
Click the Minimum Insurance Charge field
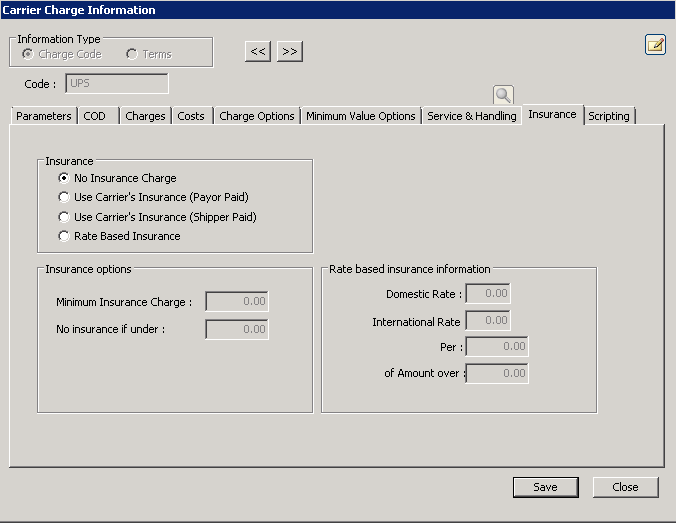click(x=237, y=302)
